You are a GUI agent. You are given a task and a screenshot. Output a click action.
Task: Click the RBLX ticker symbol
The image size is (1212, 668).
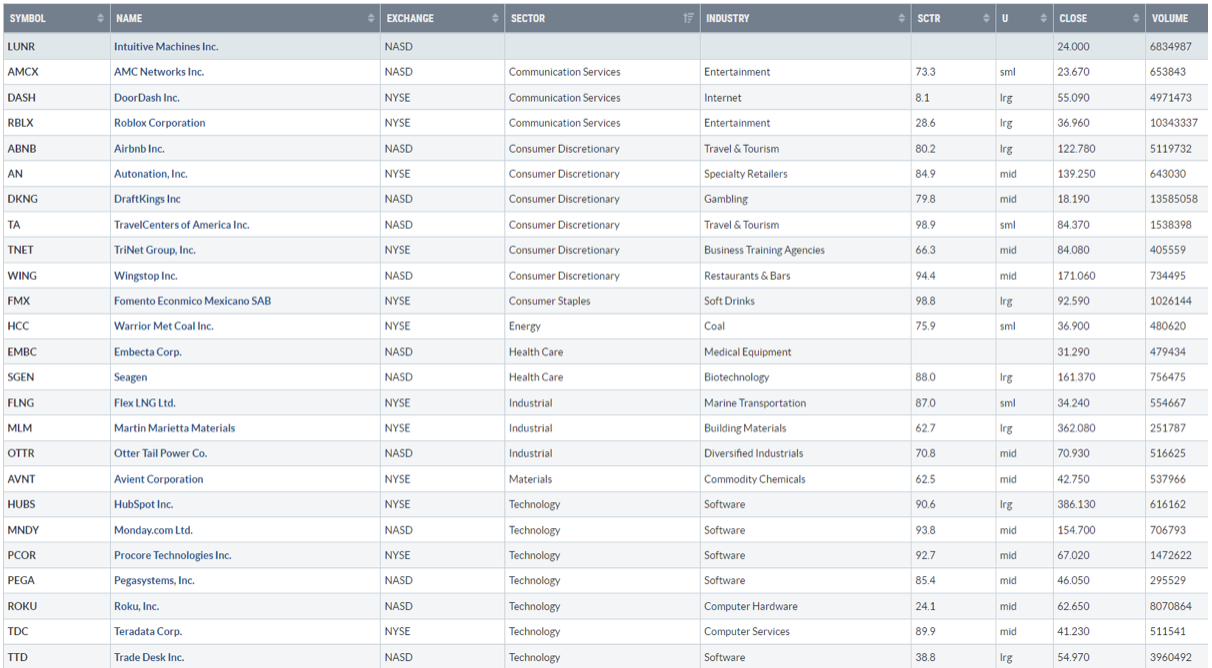[22, 123]
